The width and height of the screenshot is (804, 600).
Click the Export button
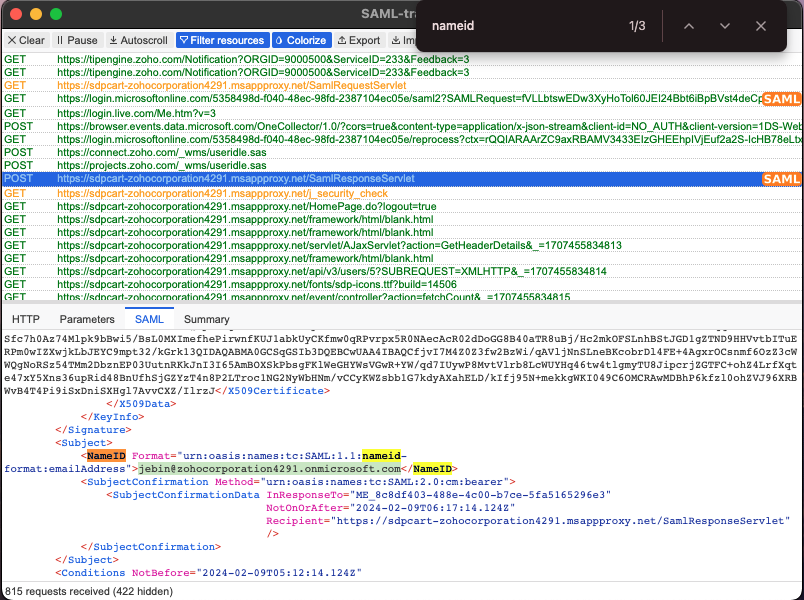(359, 40)
